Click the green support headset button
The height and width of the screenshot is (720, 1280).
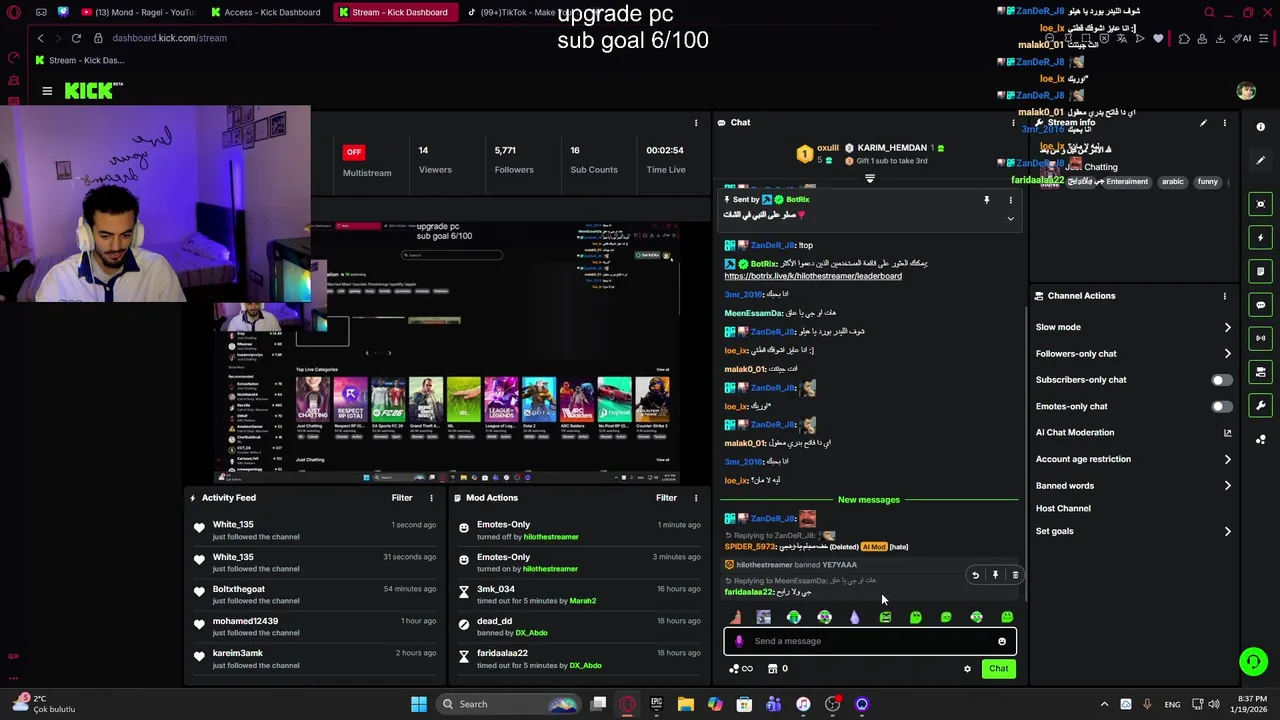click(x=1253, y=661)
